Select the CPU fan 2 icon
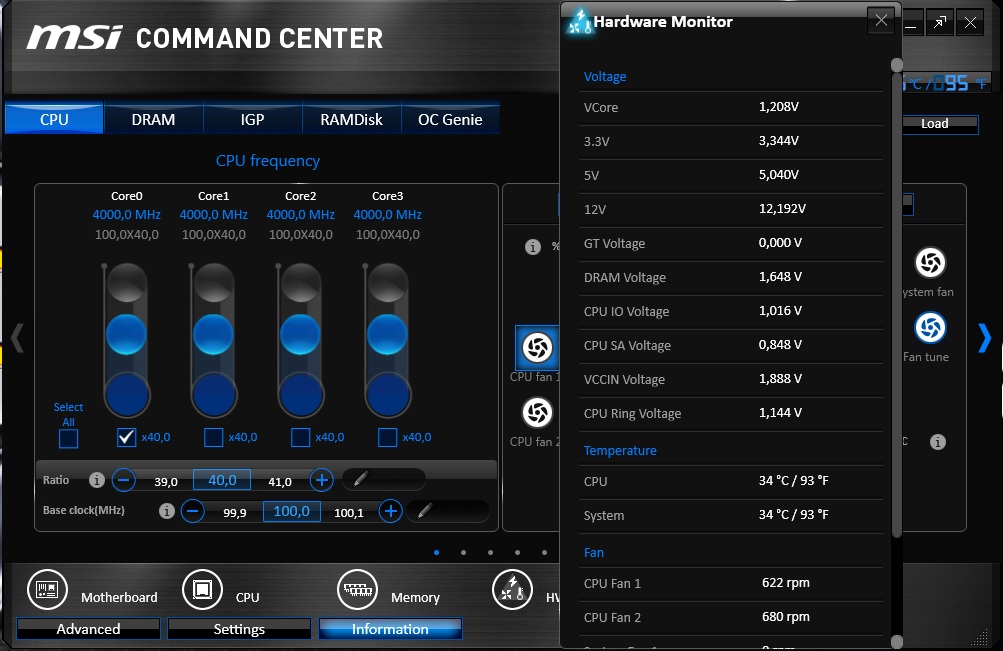Image resolution: width=1003 pixels, height=651 pixels. click(x=537, y=412)
